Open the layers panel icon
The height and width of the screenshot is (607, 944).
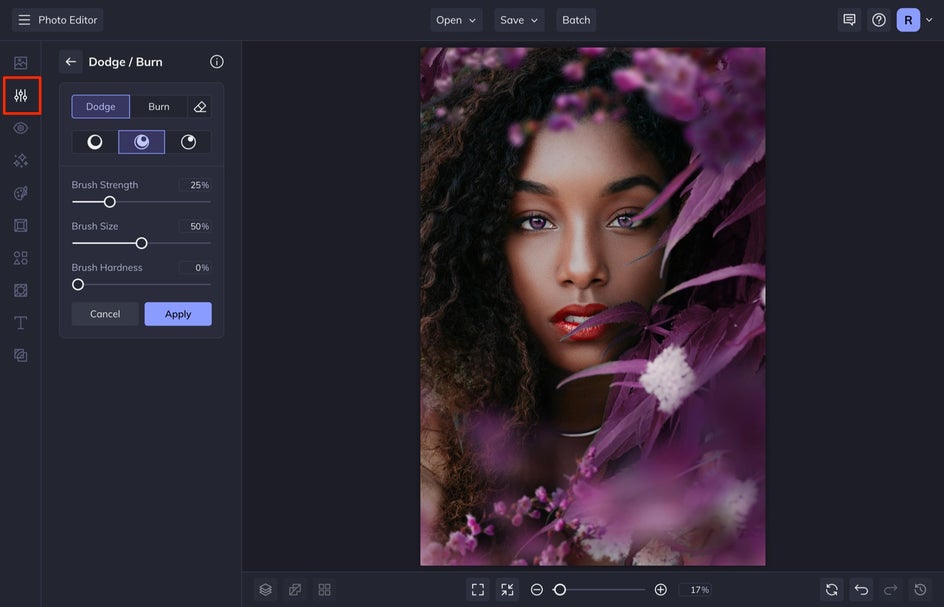[x=266, y=590]
